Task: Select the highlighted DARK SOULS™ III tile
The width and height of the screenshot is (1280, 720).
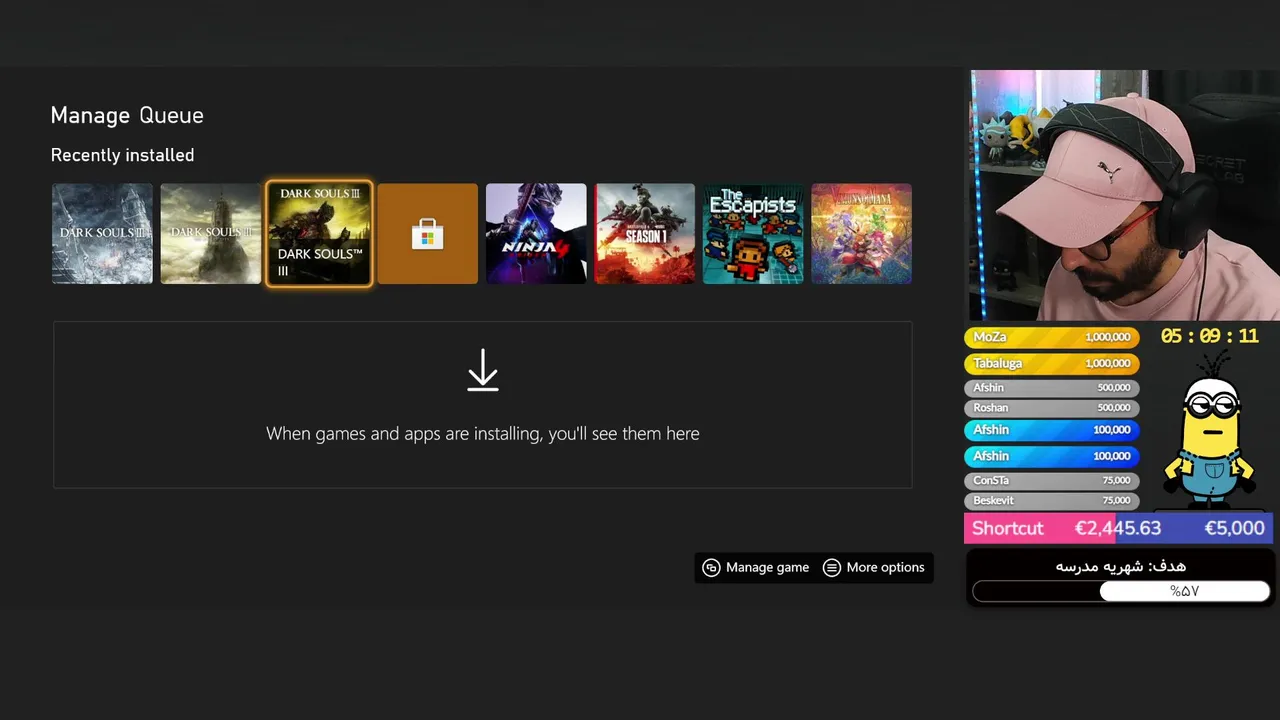Action: point(319,234)
